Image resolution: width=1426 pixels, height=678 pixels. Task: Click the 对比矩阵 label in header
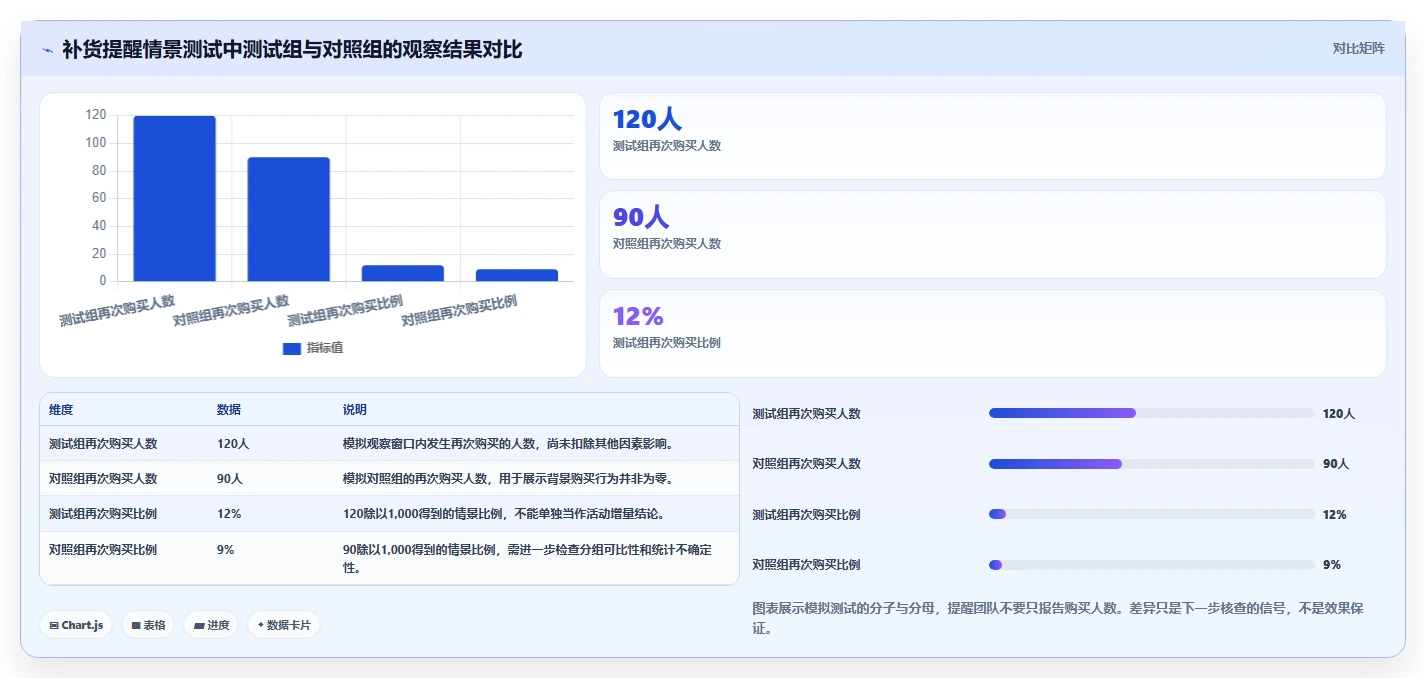(x=1358, y=49)
